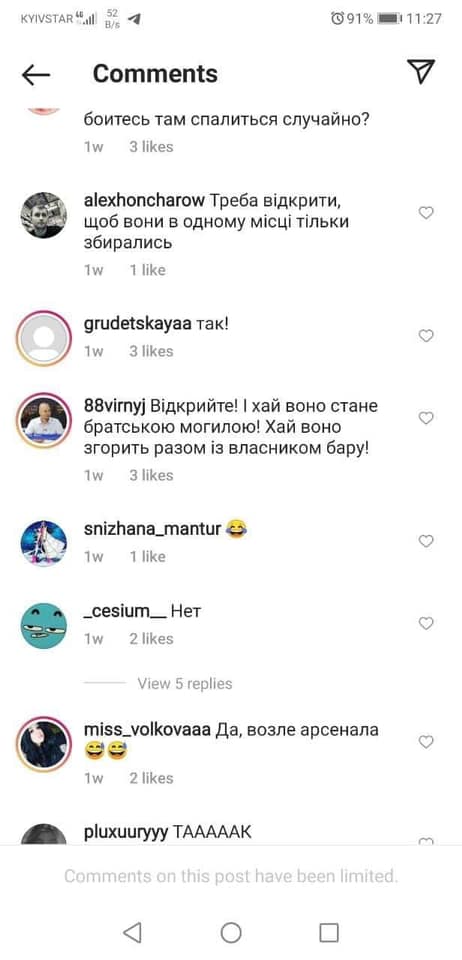Tap Android home circle button
This screenshot has width=462, height=960.
click(x=231, y=932)
